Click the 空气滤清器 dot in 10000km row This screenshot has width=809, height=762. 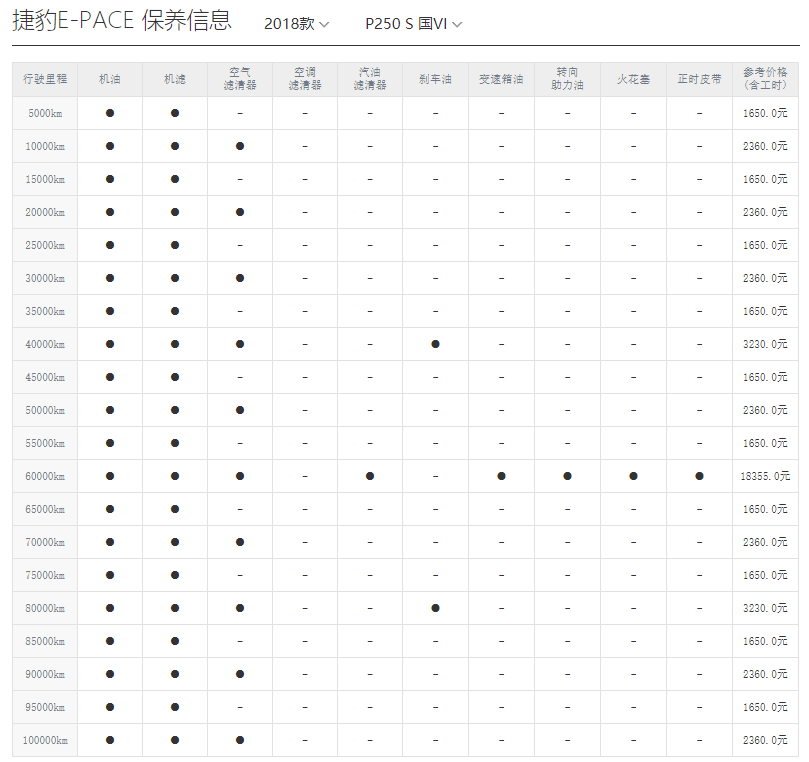click(240, 146)
